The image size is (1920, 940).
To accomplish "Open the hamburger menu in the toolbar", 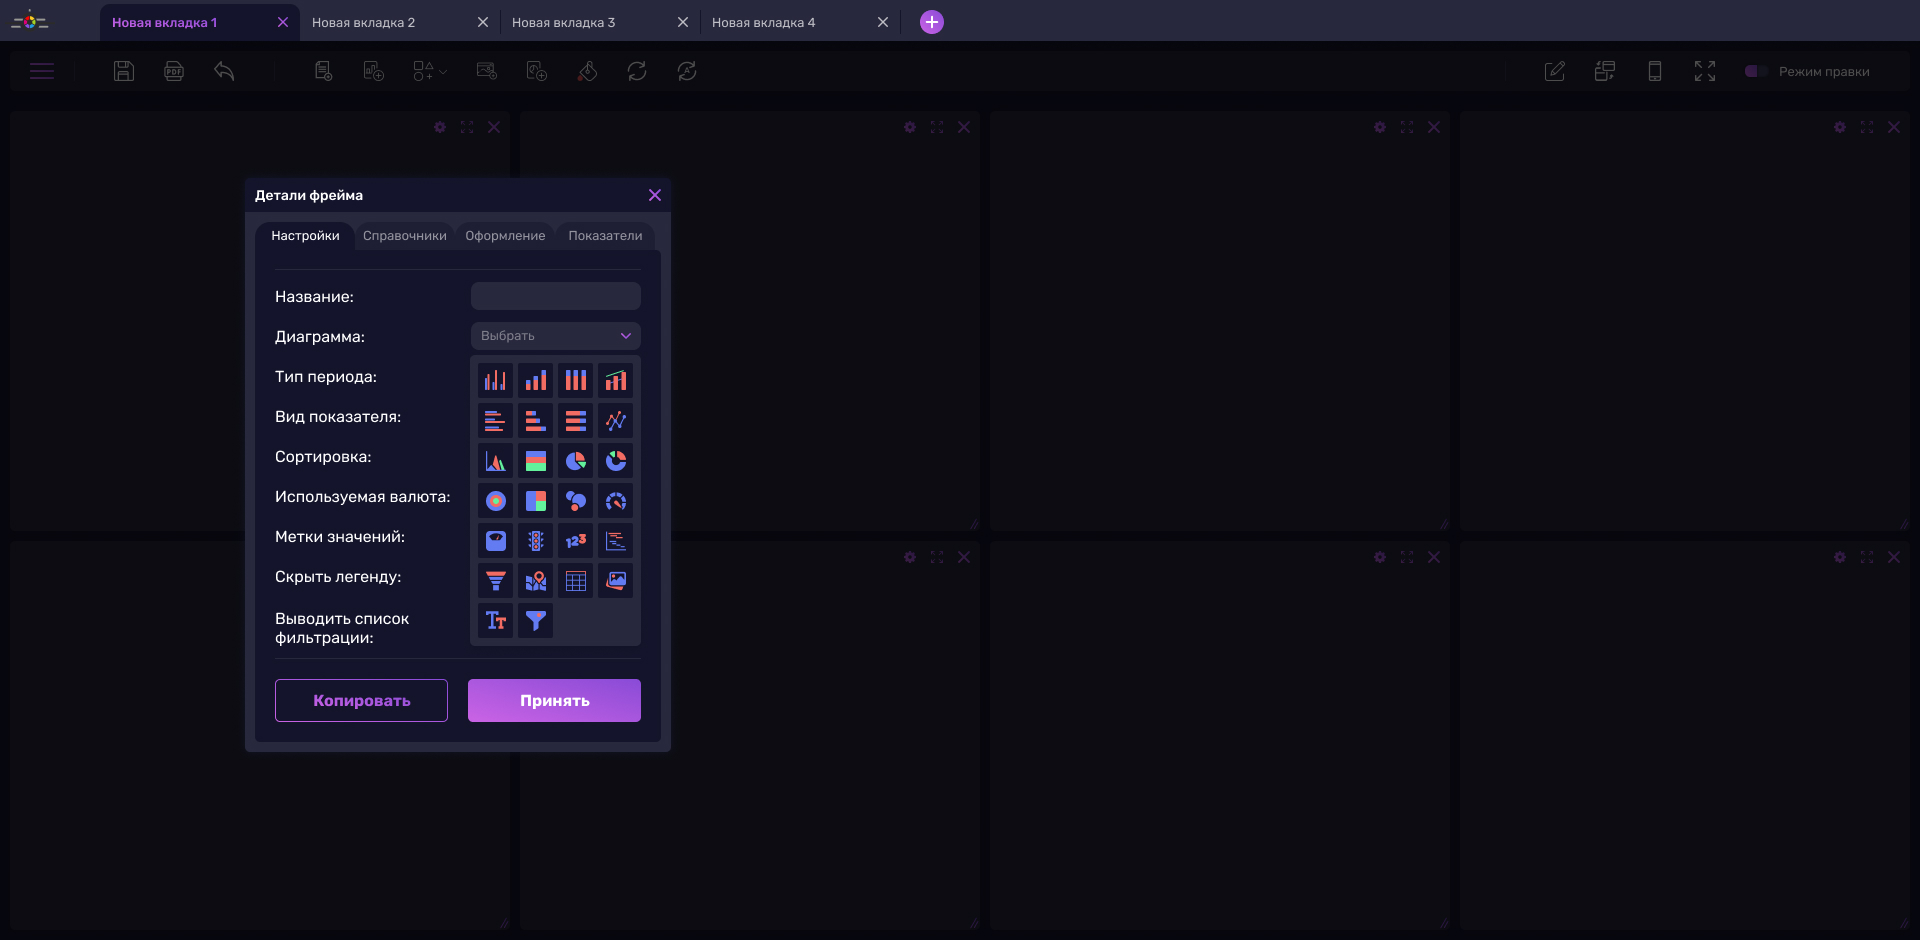I will (42, 71).
